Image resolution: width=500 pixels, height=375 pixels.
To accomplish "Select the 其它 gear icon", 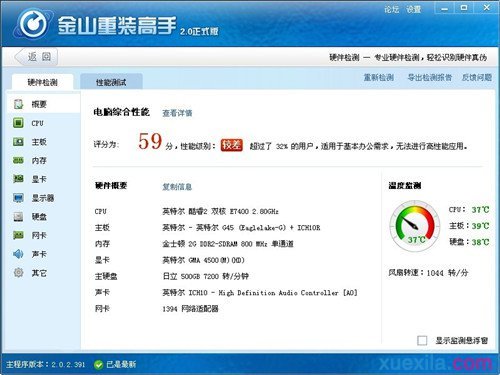I will 18,273.
